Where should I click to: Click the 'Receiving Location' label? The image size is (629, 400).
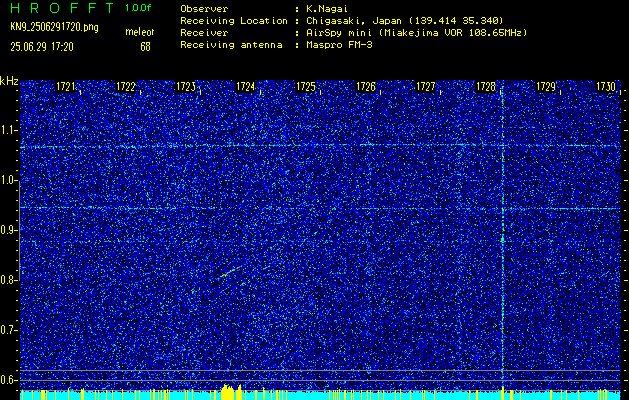(x=234, y=20)
